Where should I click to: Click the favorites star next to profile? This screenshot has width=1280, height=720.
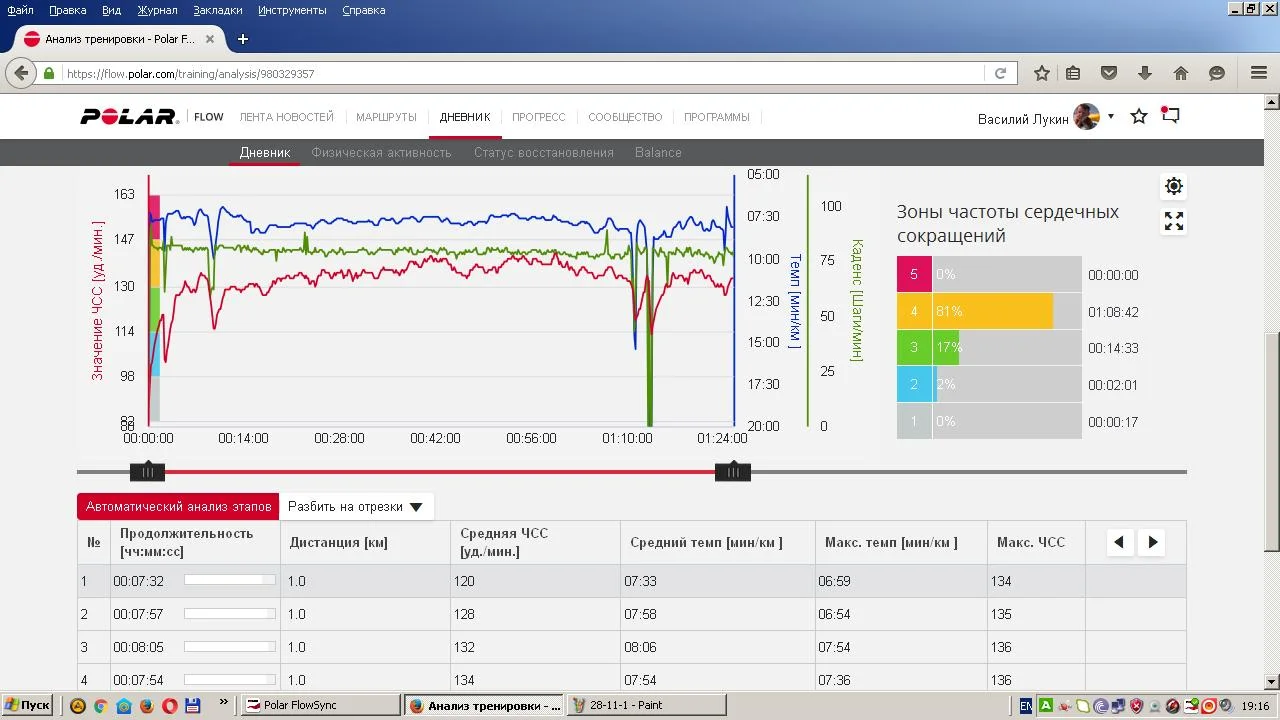click(x=1139, y=117)
